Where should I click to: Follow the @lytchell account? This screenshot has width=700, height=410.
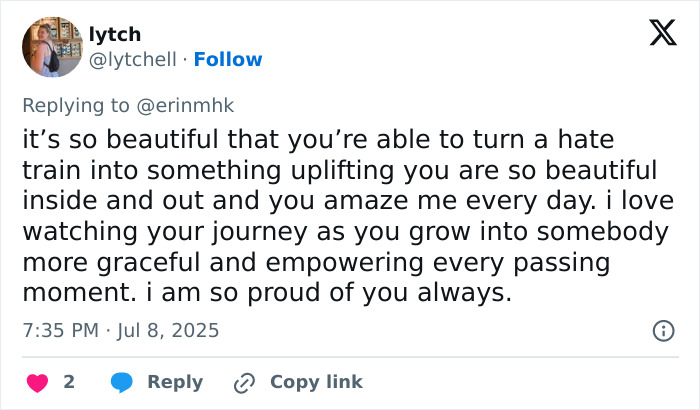tap(228, 59)
